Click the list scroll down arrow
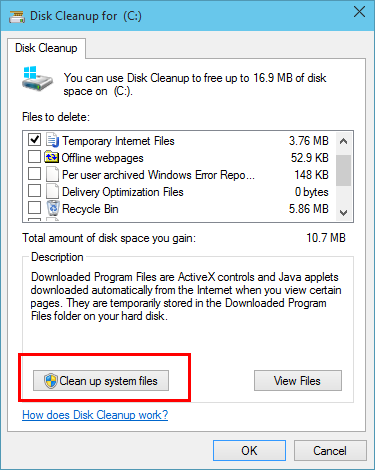The width and height of the screenshot is (375, 470). [x=343, y=212]
